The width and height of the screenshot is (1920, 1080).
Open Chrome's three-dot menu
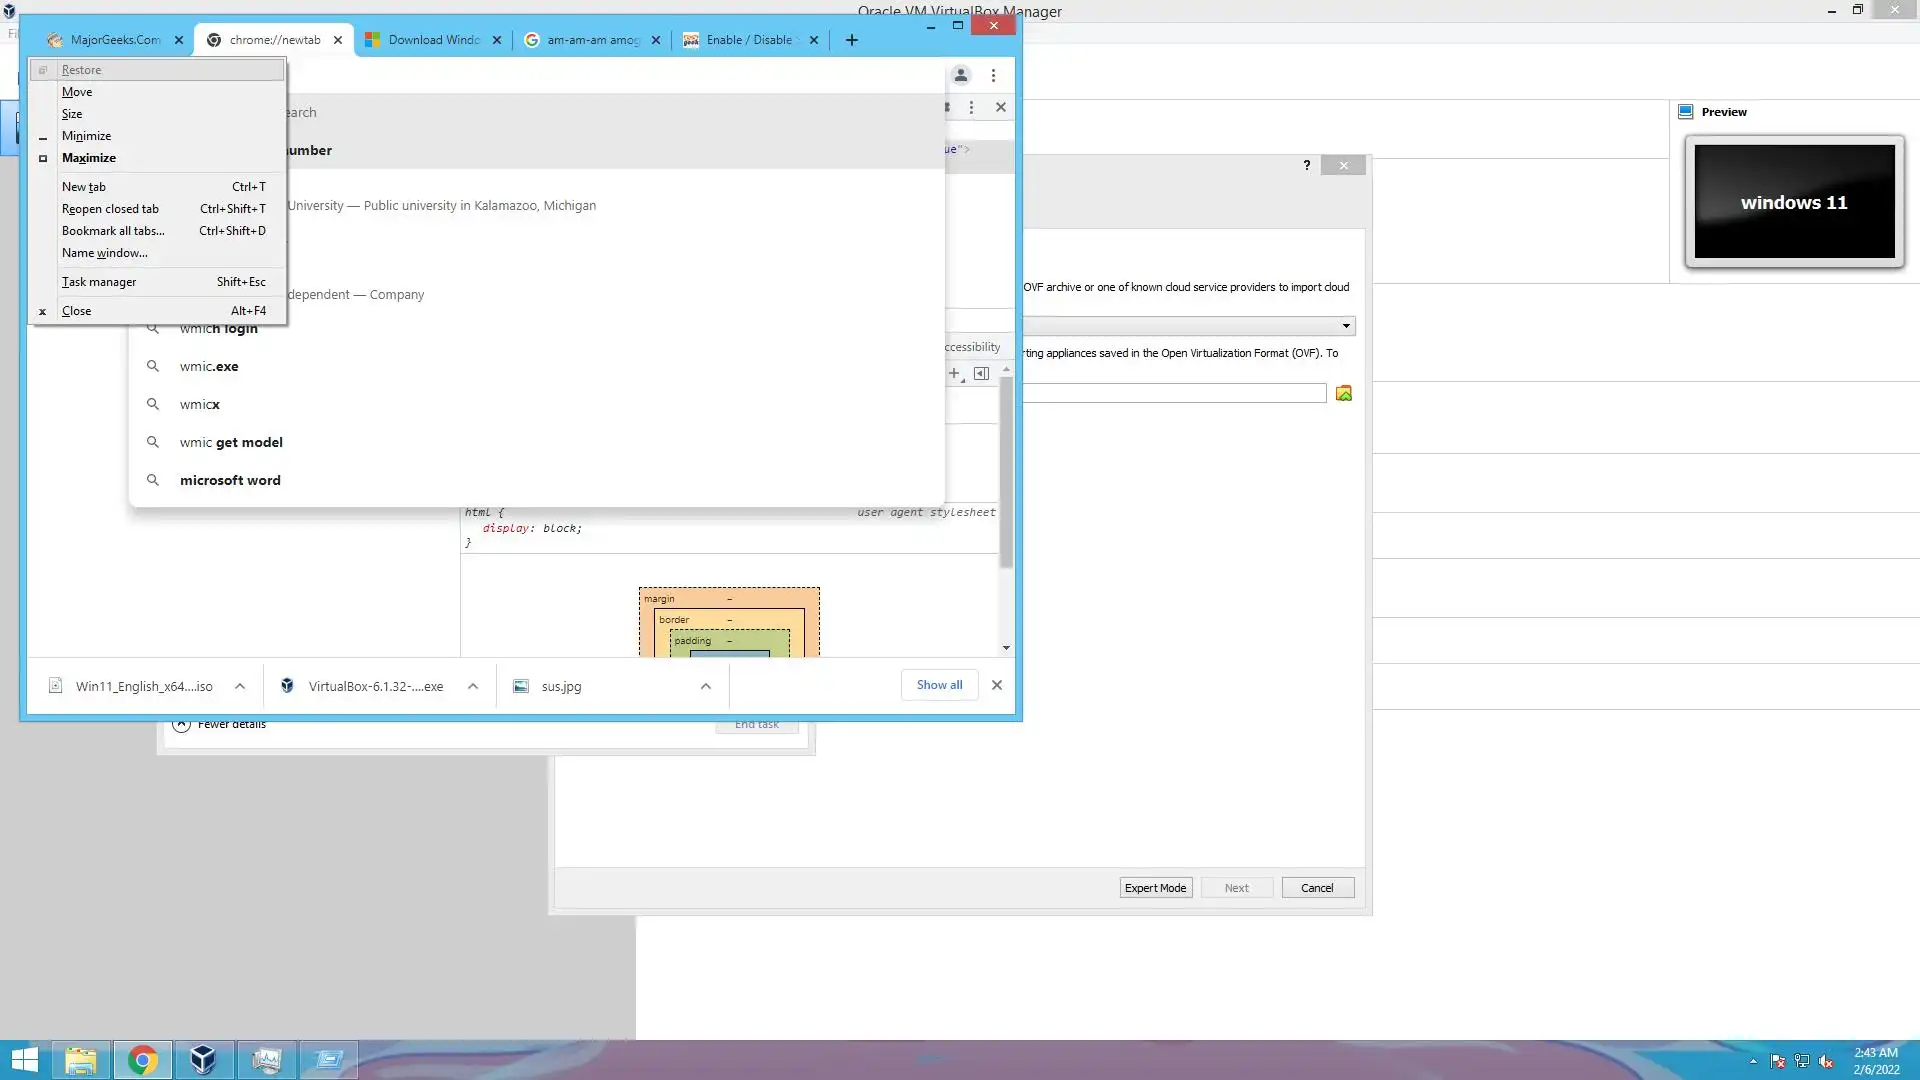coord(993,75)
